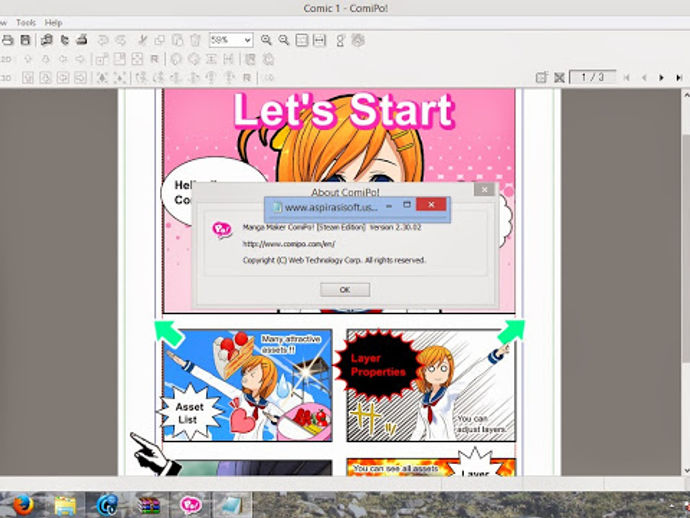Image resolution: width=690 pixels, height=518 pixels.
Task: Click the up arrow in the 2D row
Action: 28,59
